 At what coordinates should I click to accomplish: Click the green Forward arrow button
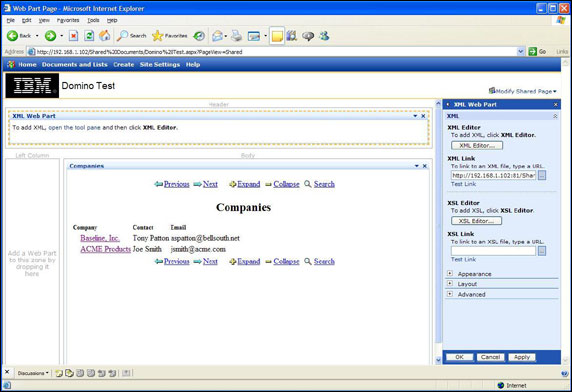(50, 36)
